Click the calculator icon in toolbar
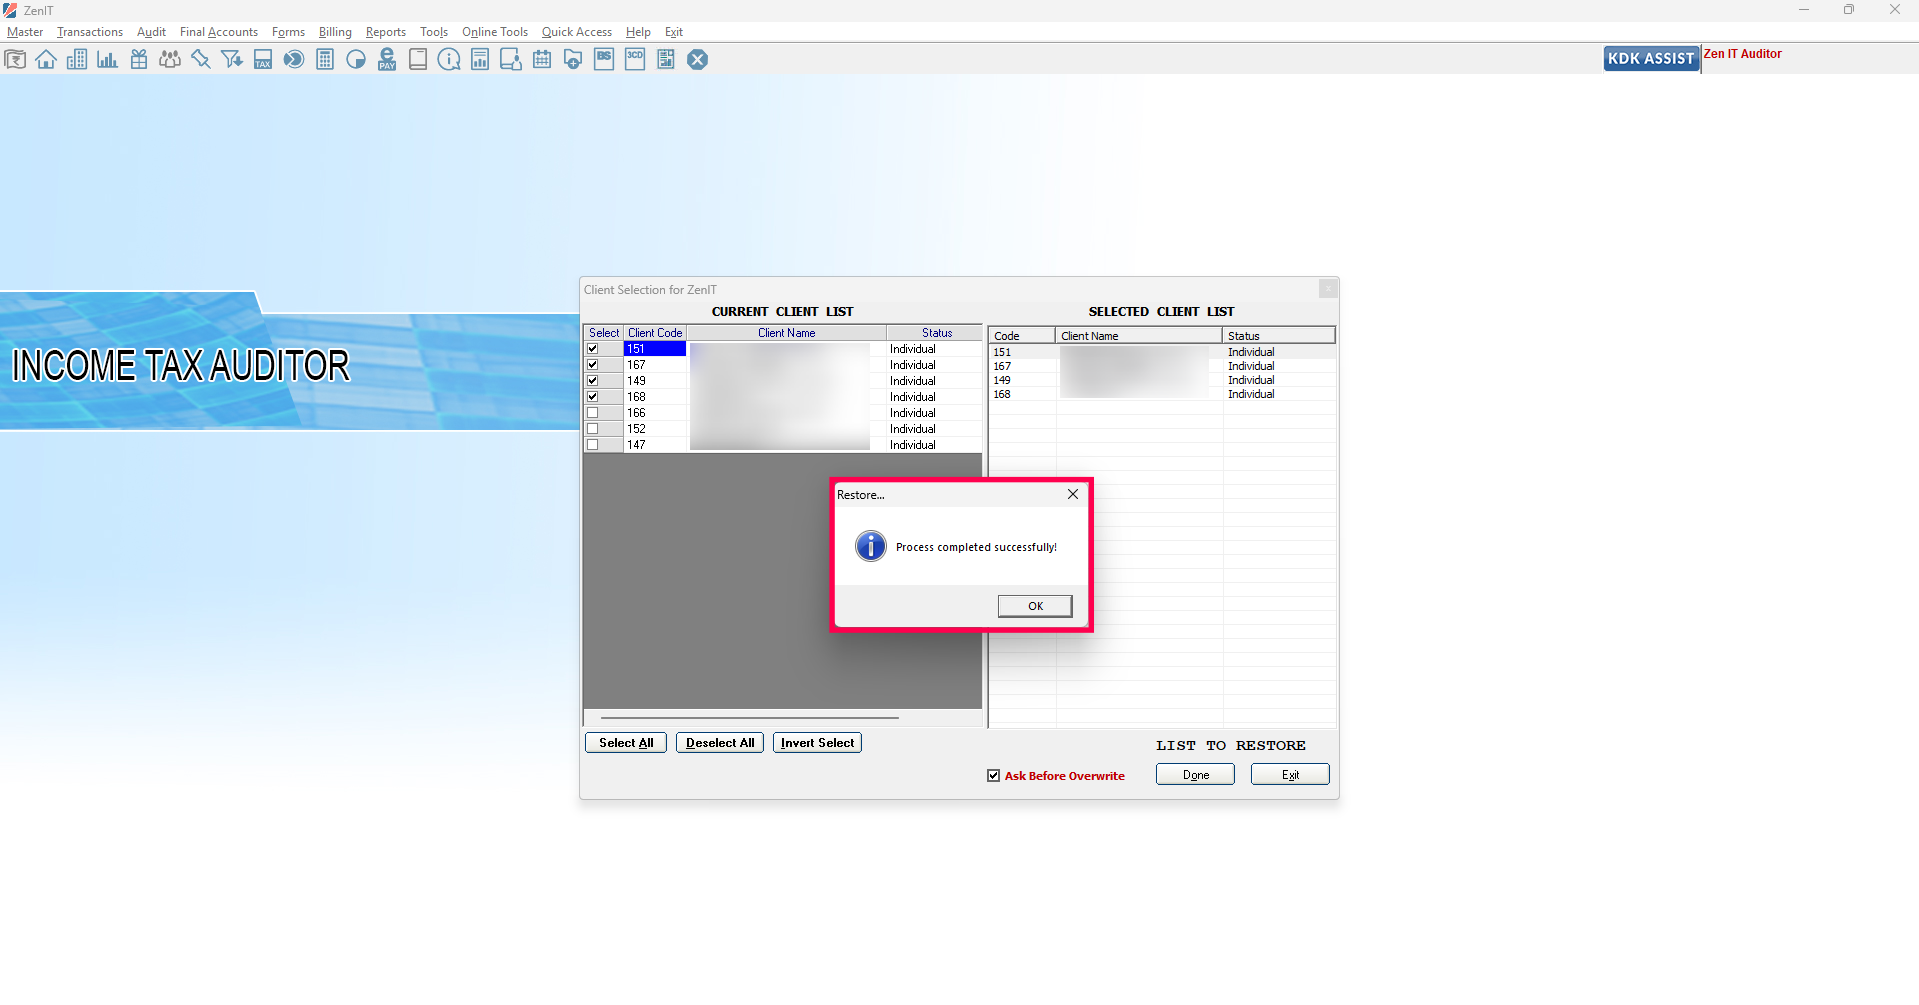Image resolution: width=1919 pixels, height=1005 pixels. pyautogui.click(x=325, y=60)
